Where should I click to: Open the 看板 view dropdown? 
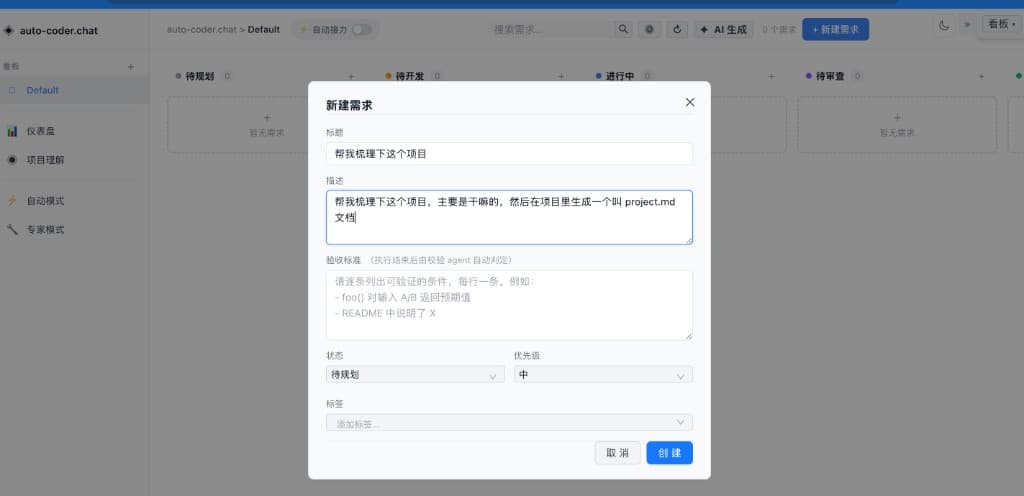click(x=1002, y=25)
